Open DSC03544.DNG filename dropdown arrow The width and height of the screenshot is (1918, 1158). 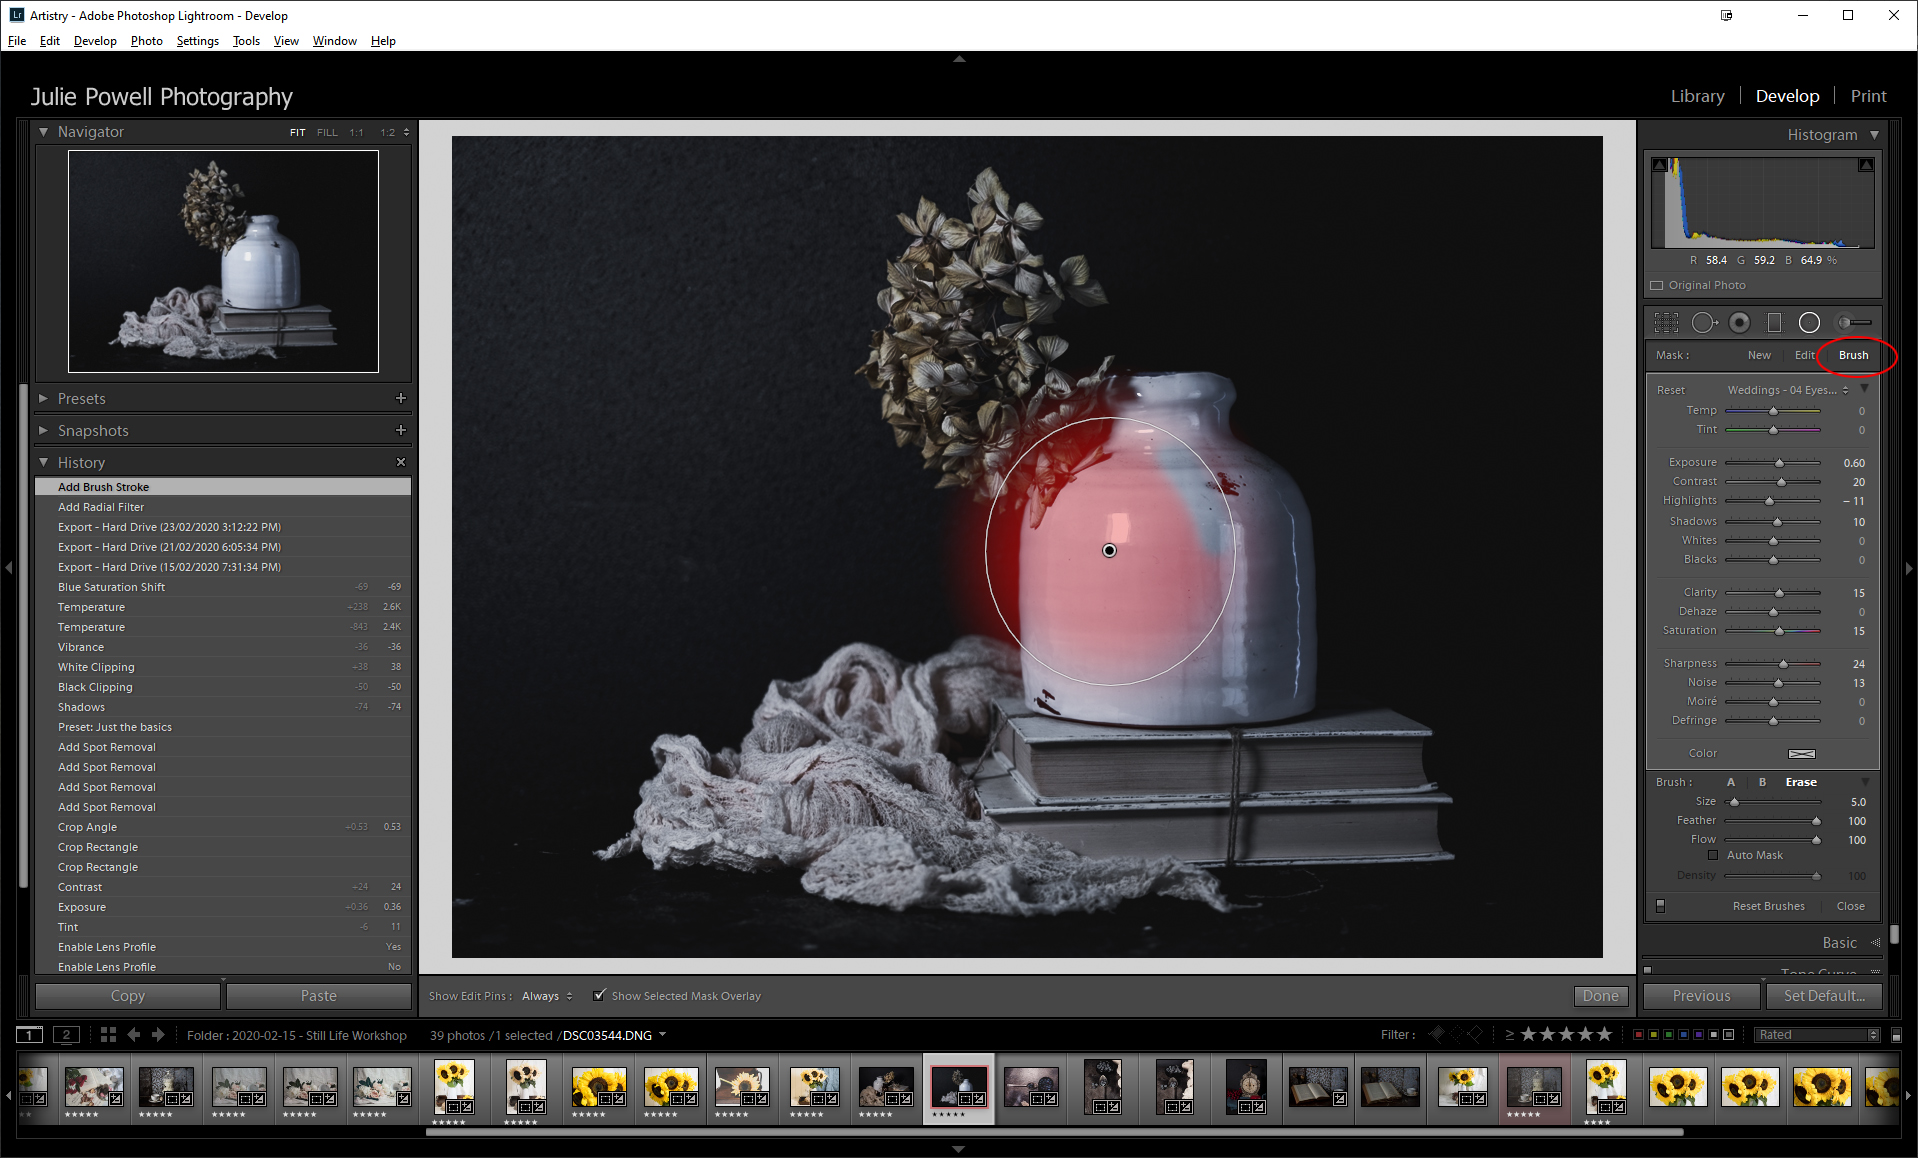point(662,1035)
